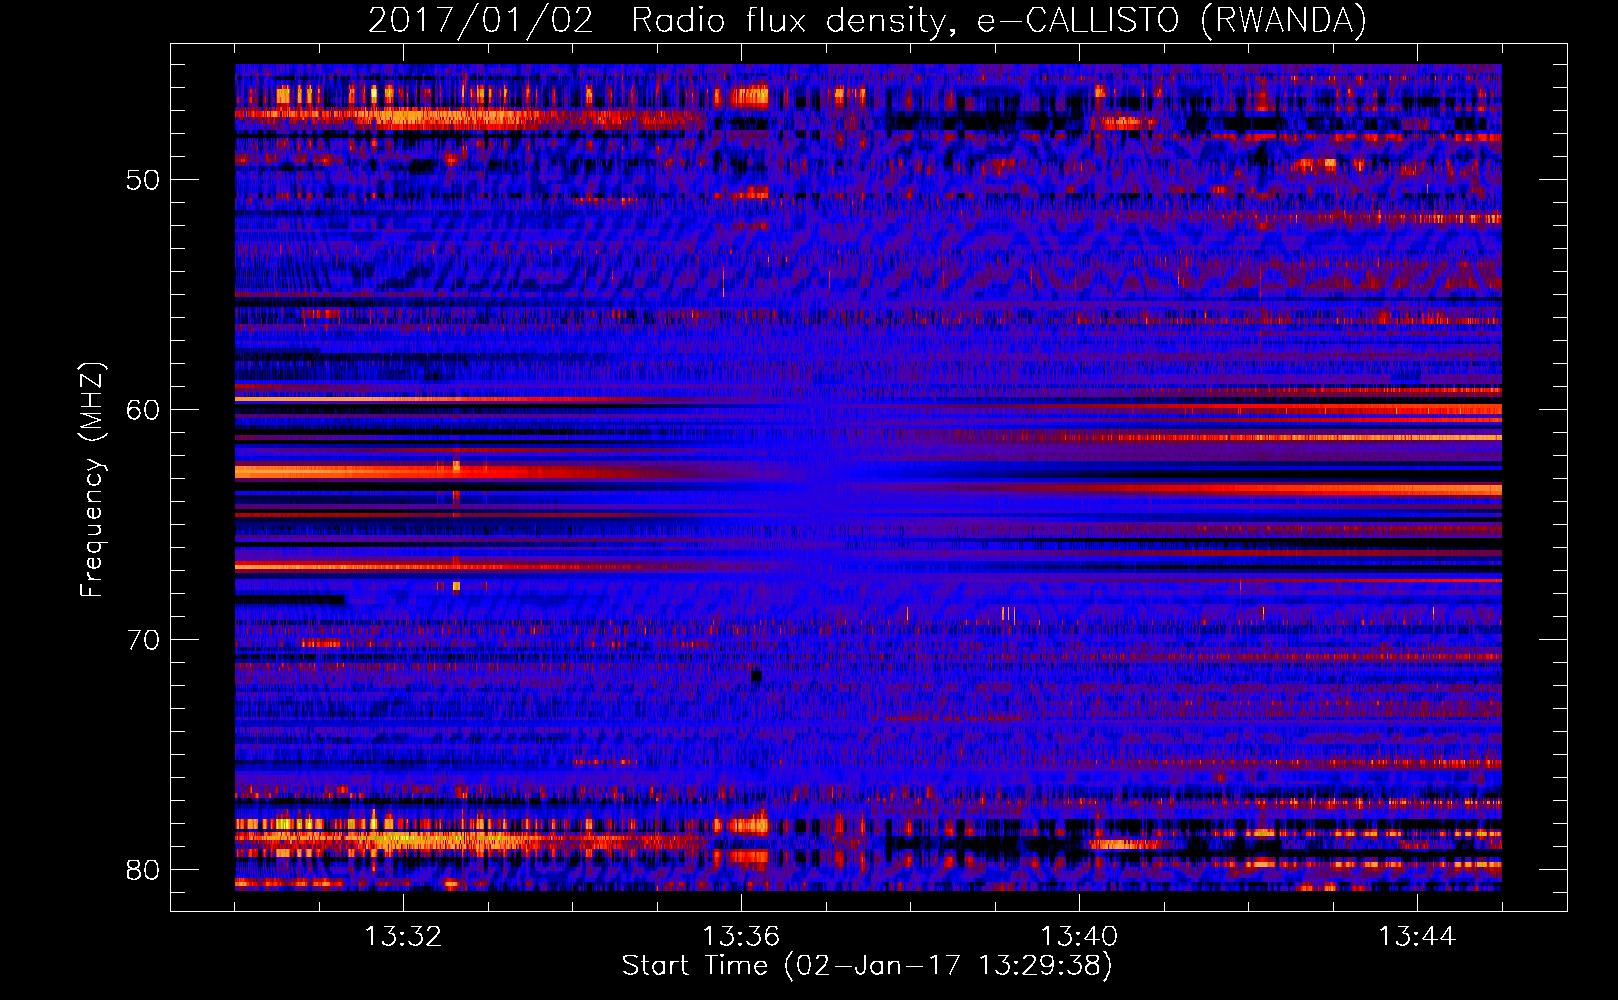
Task: Click the plot title mentioning e-CALLISTO (RWANDA)
Action: coord(867,20)
